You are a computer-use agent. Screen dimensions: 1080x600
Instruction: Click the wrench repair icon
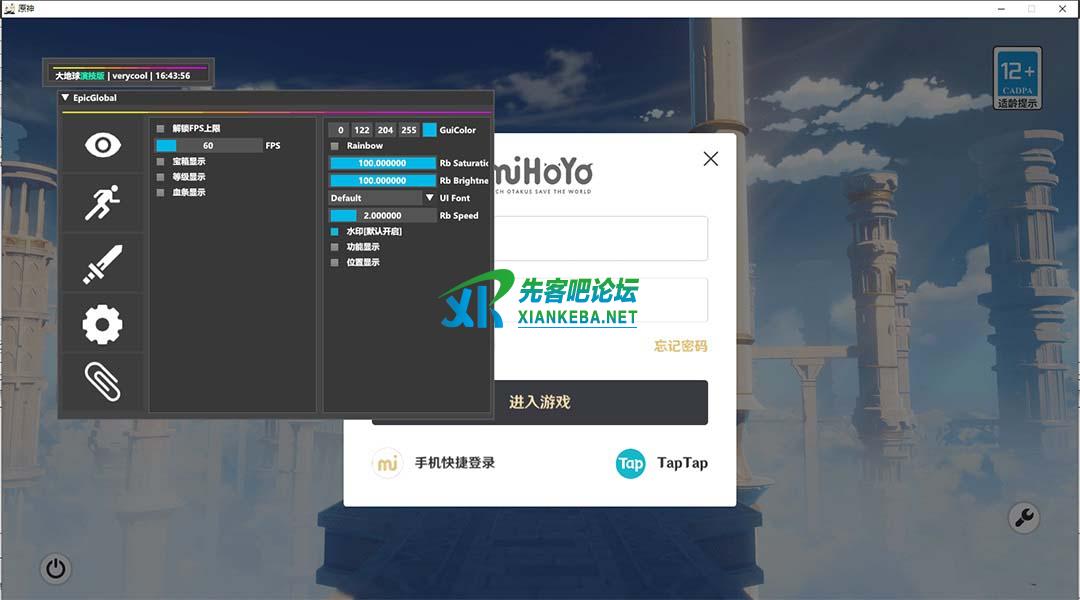tap(1023, 517)
